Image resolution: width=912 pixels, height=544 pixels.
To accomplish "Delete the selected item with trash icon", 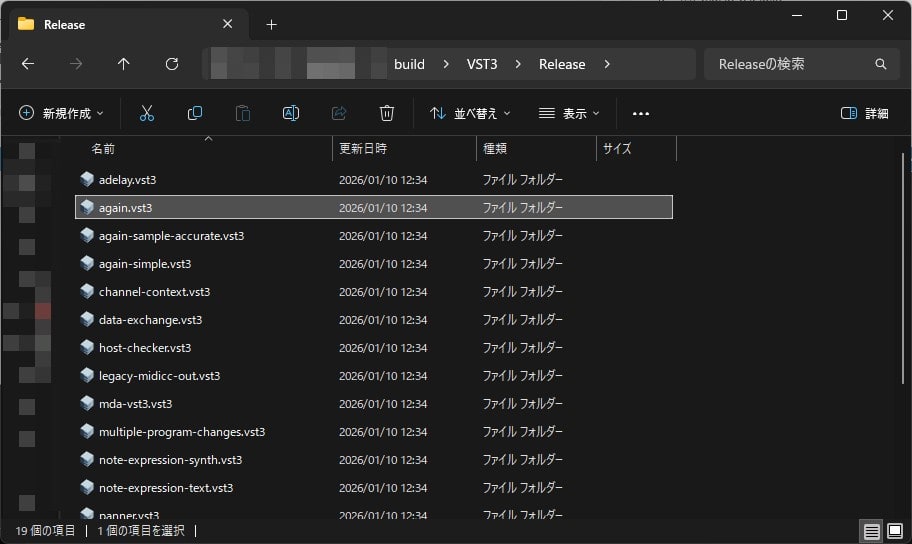I will click(x=387, y=113).
